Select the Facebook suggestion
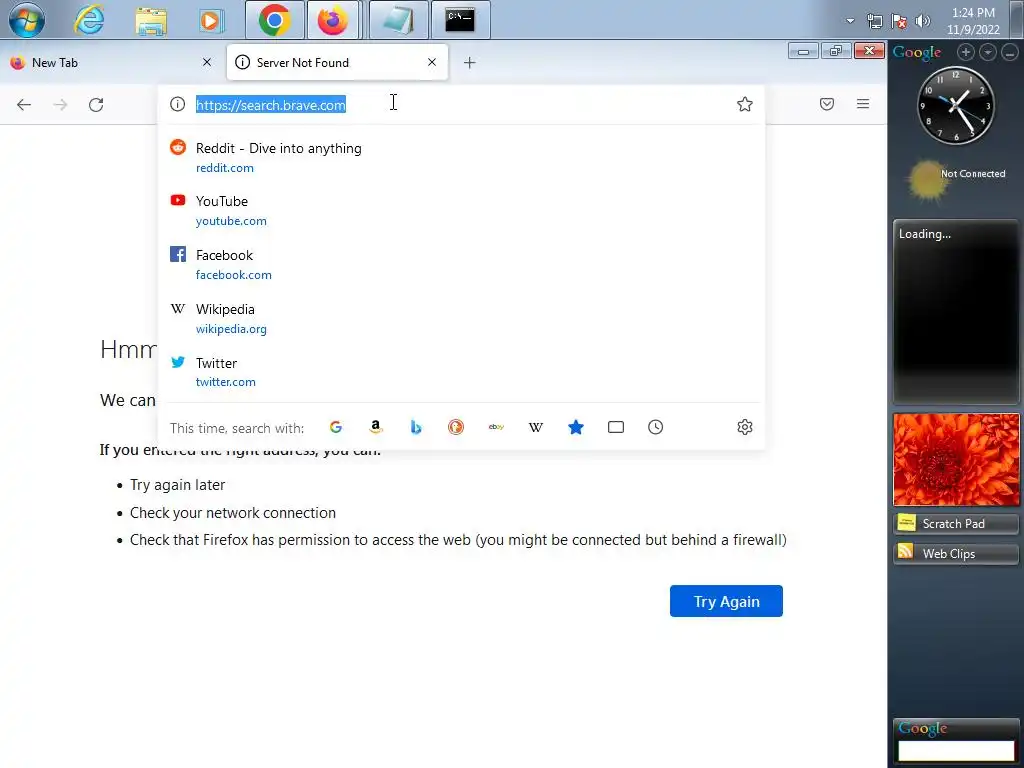The height and width of the screenshot is (768, 1024). pos(461,264)
